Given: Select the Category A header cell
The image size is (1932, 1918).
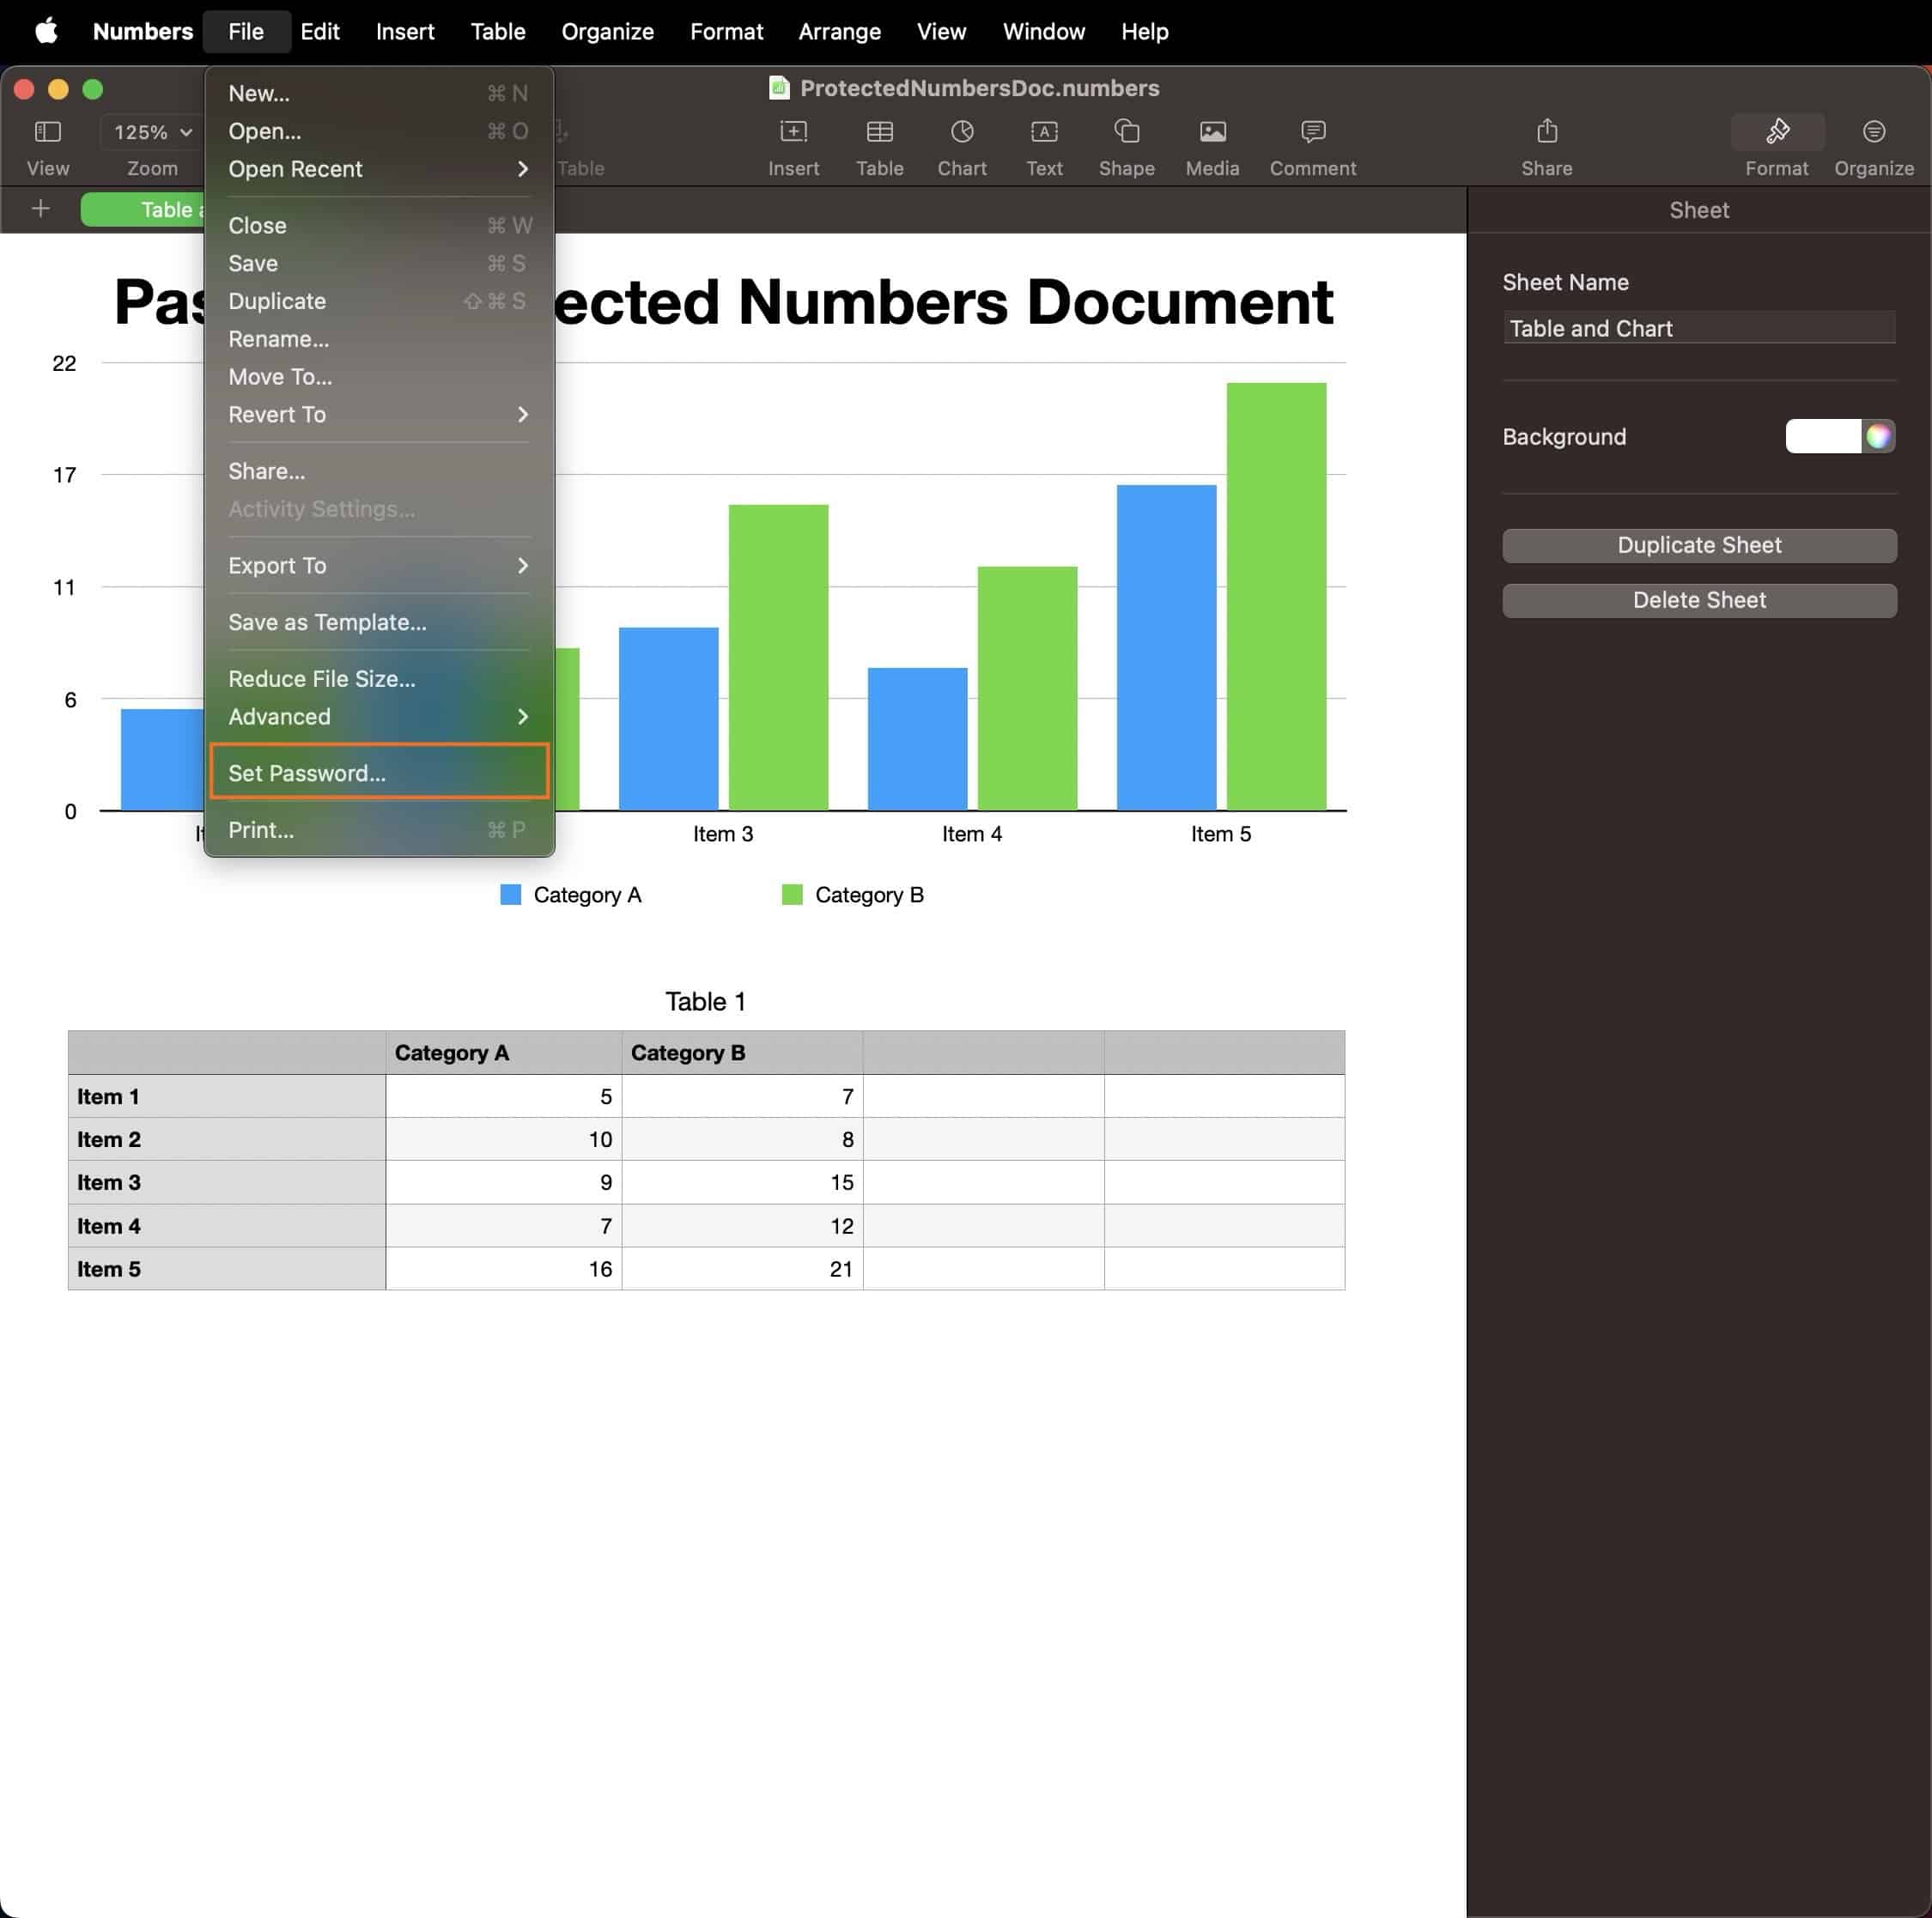Looking at the screenshot, I should click(503, 1052).
